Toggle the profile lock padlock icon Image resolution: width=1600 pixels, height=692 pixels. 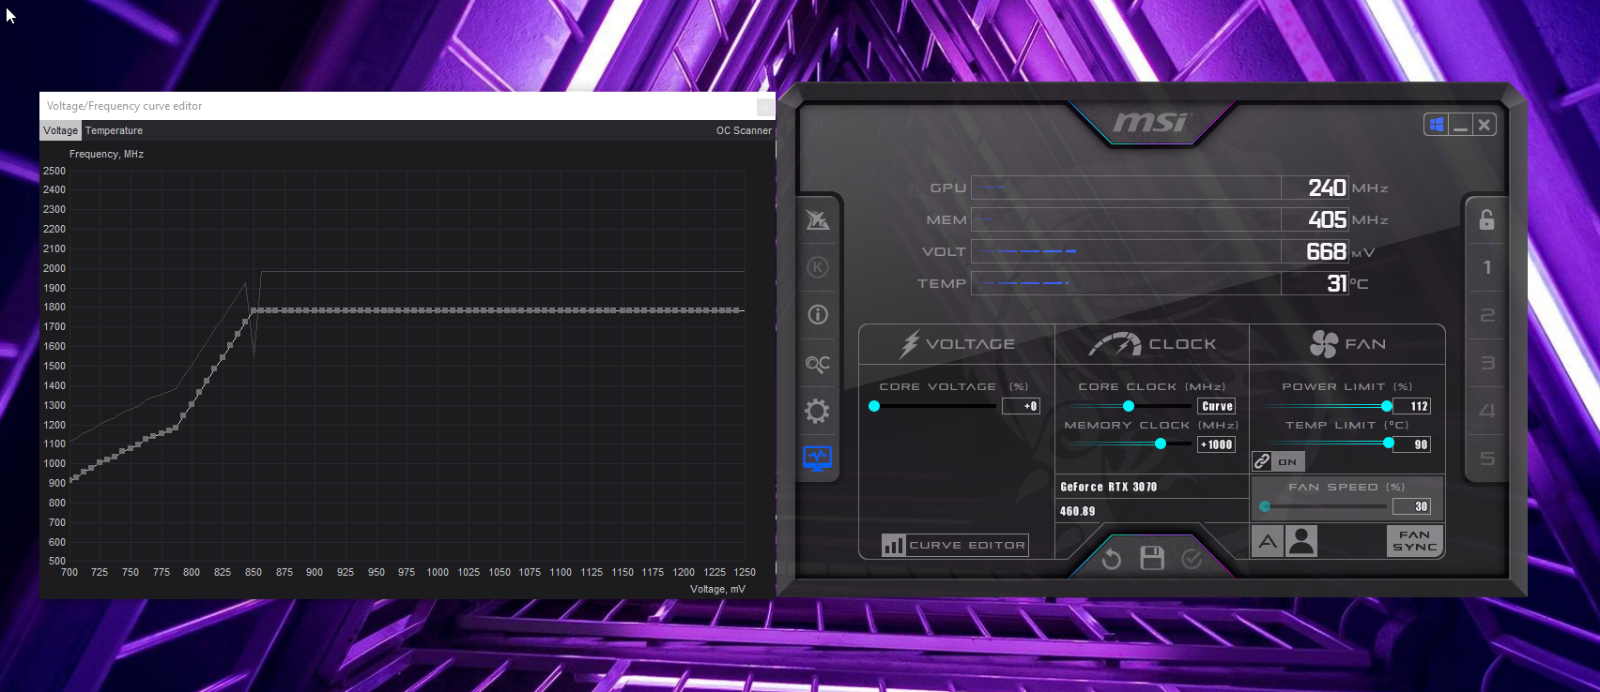(x=1487, y=220)
